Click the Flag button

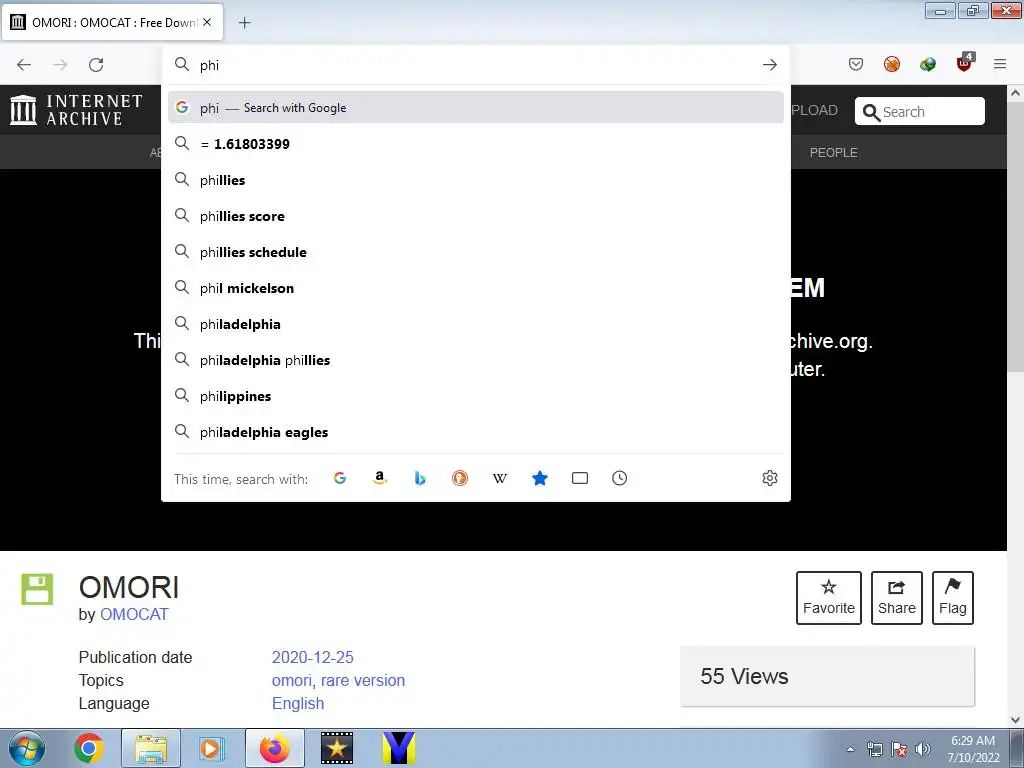[953, 598]
